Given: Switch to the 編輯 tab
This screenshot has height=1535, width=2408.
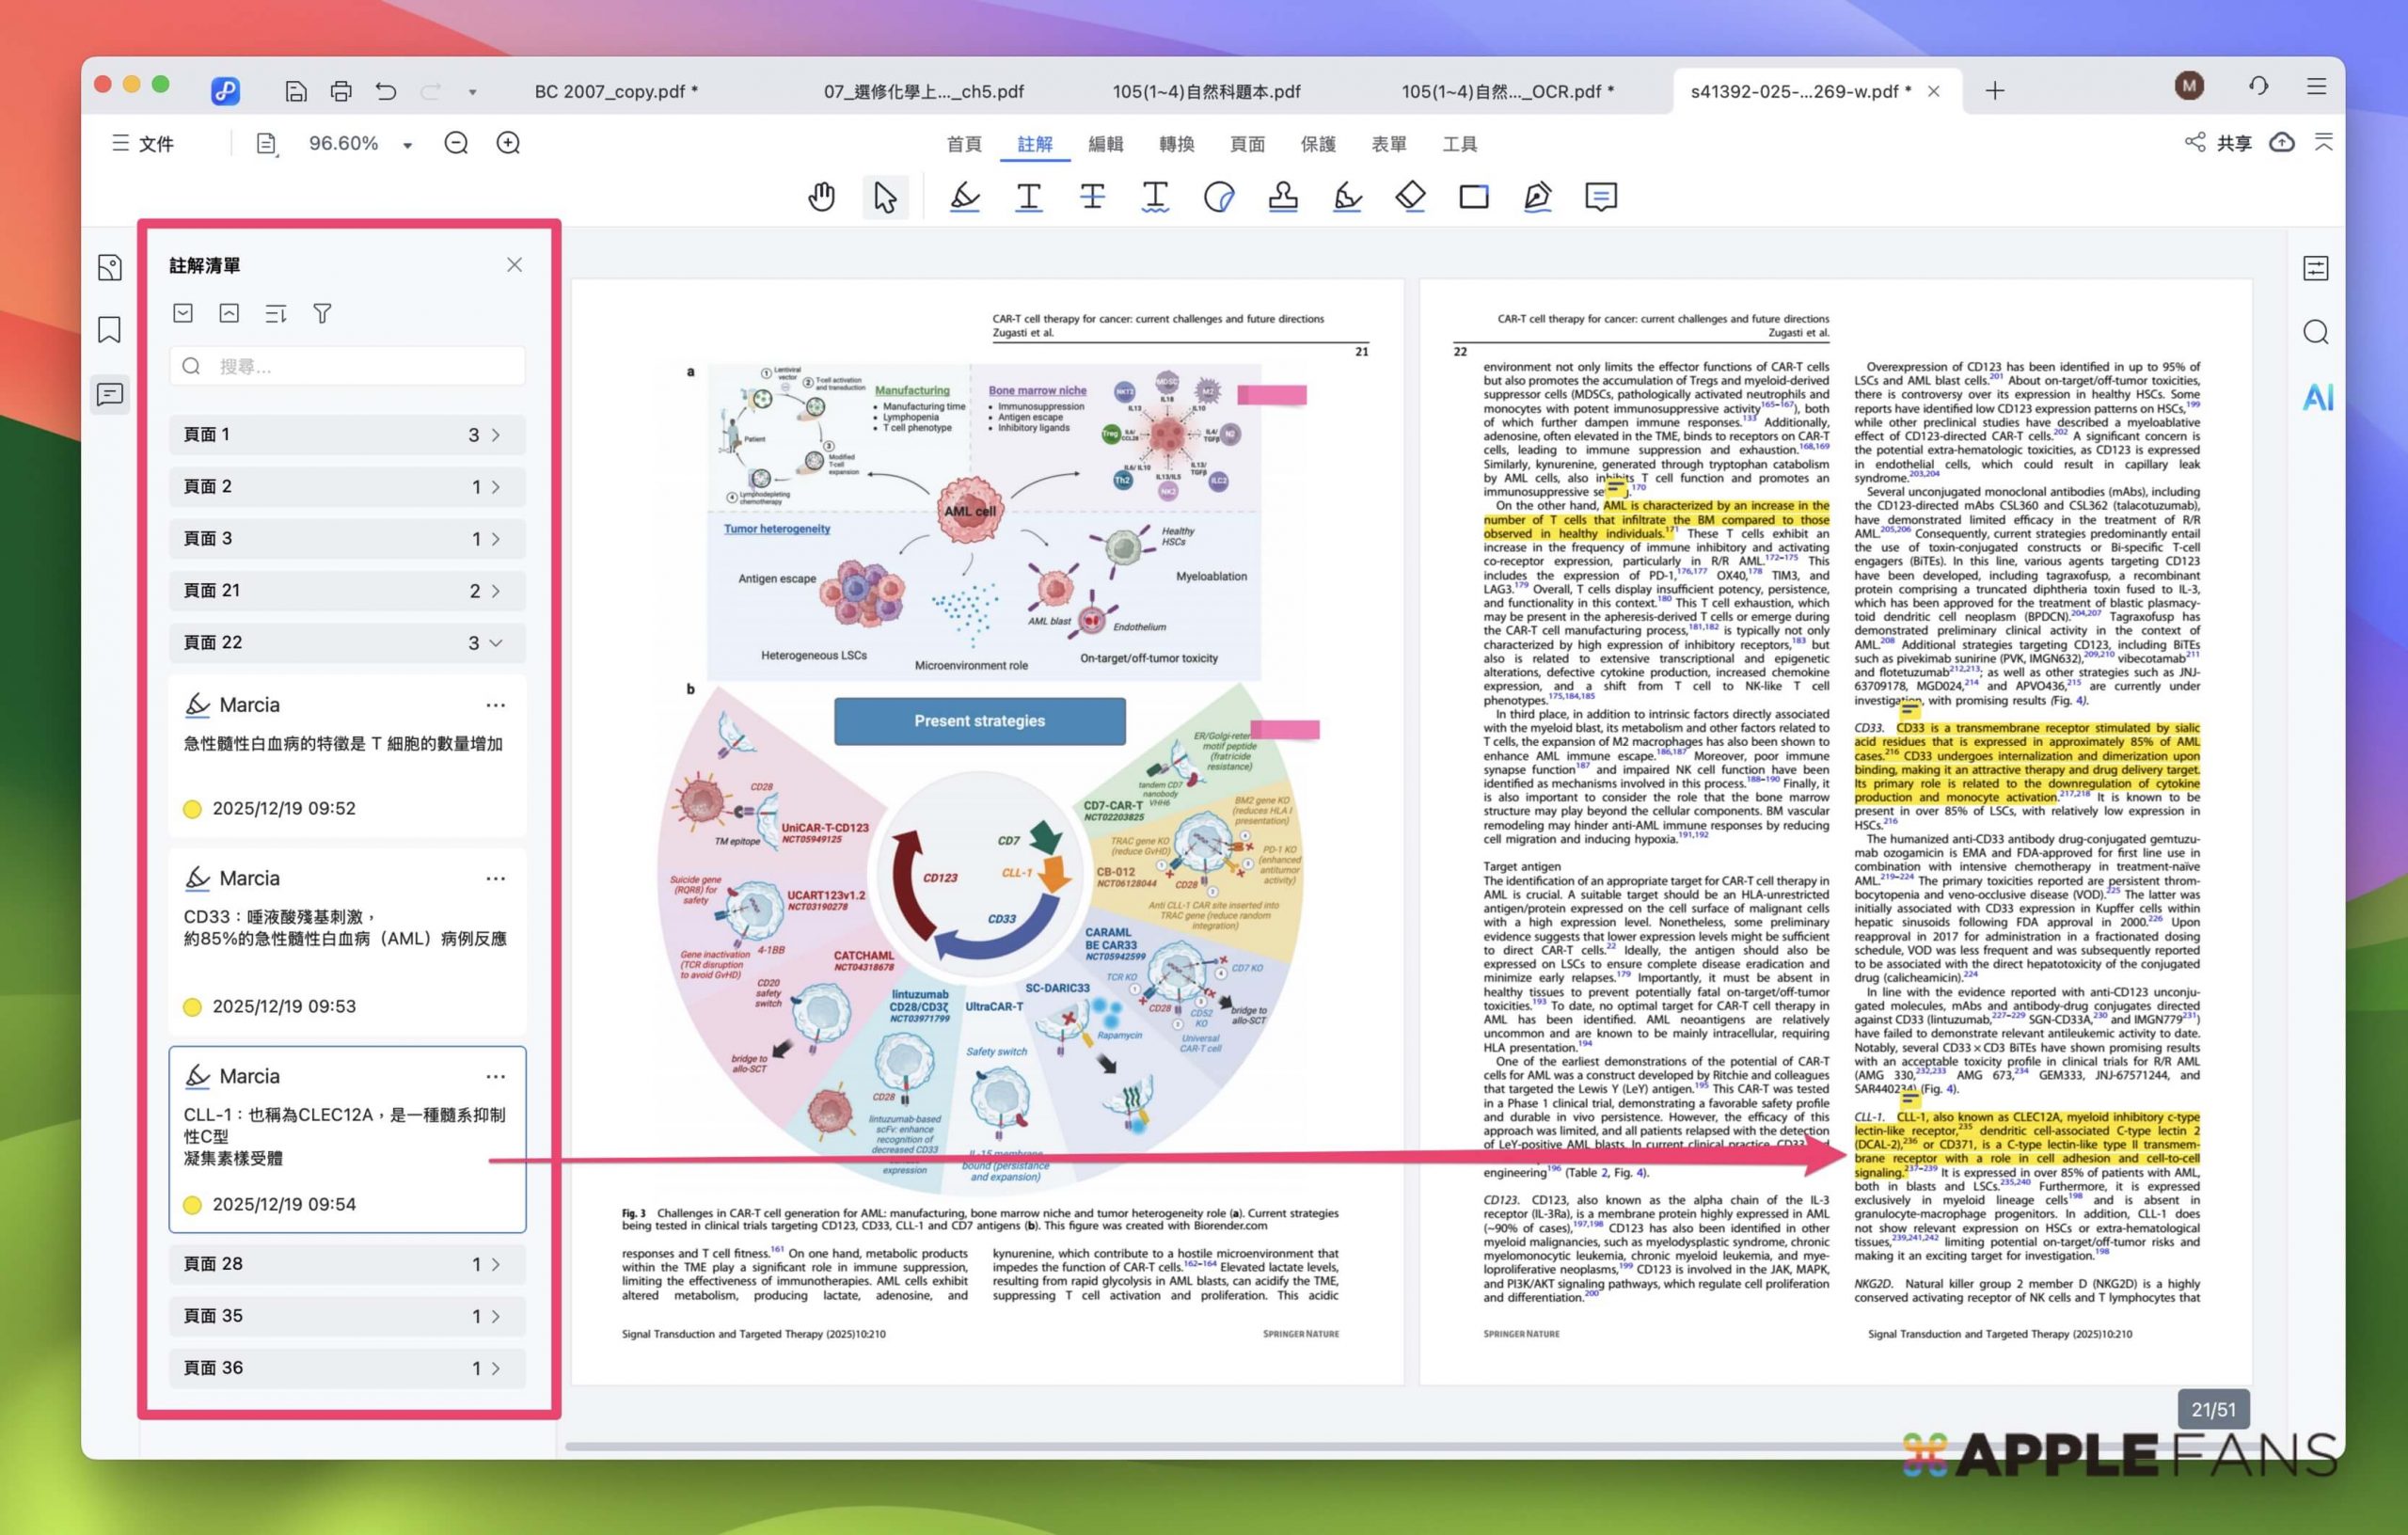Looking at the screenshot, I should (x=1106, y=144).
